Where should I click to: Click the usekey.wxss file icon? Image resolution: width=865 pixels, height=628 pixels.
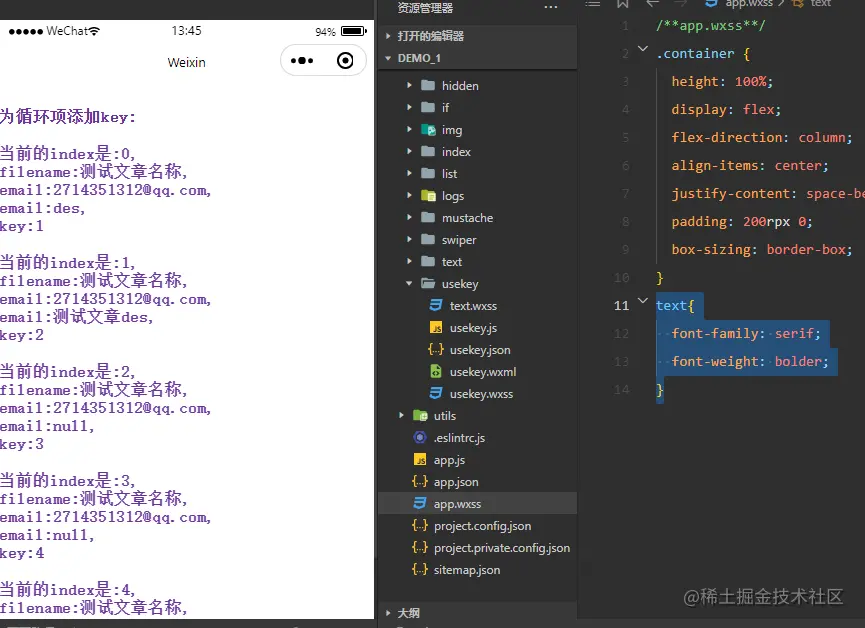click(x=436, y=393)
